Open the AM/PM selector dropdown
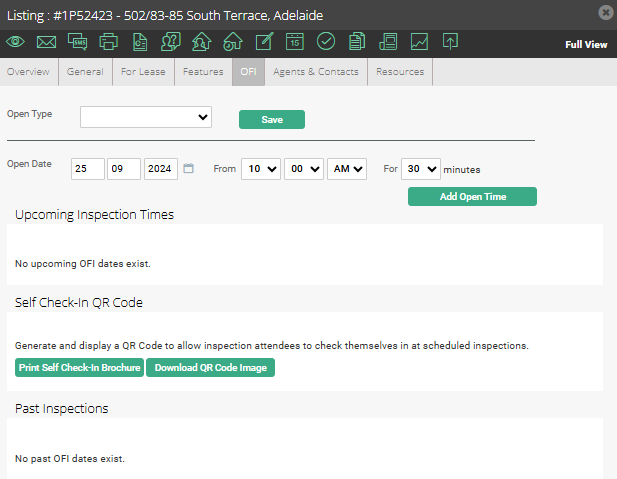The height and width of the screenshot is (479, 617). click(347, 169)
